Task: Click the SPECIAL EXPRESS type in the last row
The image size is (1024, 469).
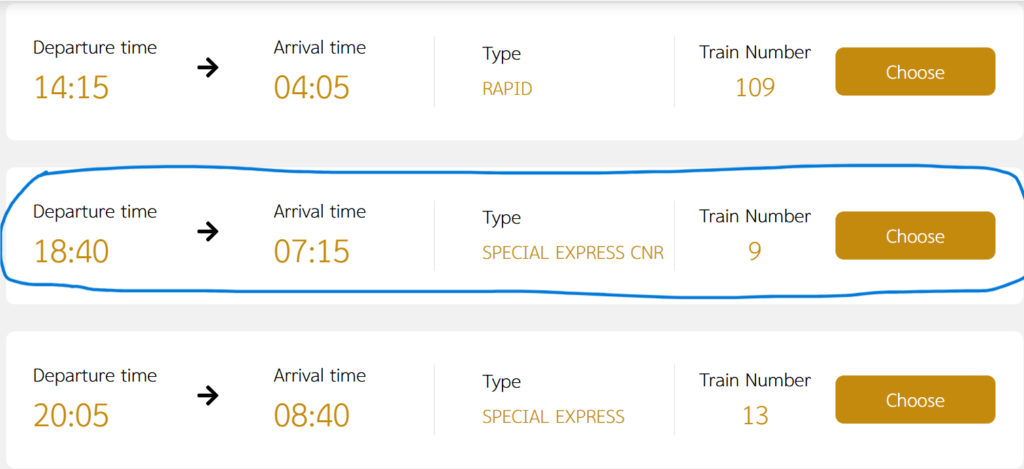Action: pyautogui.click(x=553, y=417)
